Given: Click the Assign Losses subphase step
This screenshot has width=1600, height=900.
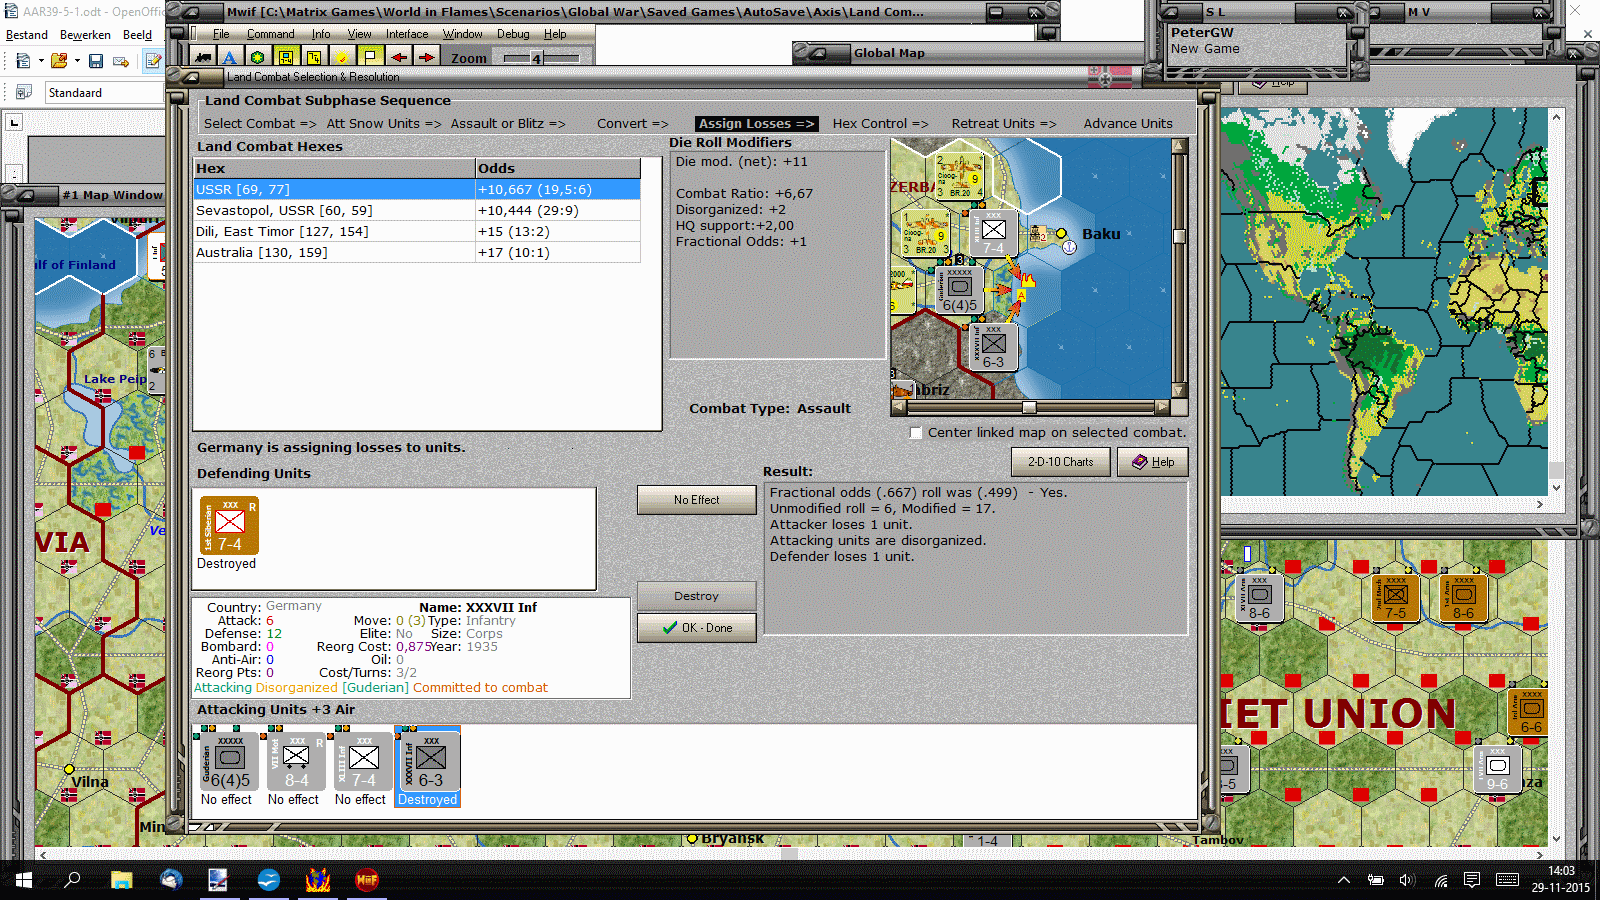Looking at the screenshot, I should 756,124.
